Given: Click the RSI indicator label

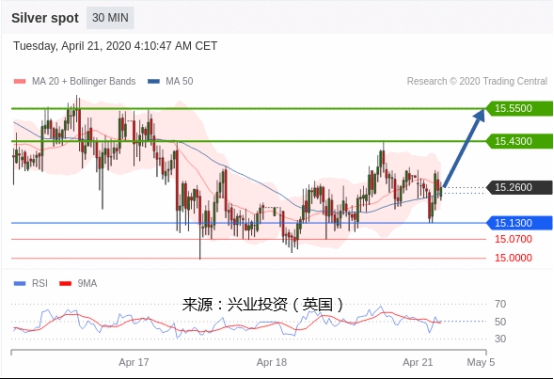Looking at the screenshot, I should click(x=40, y=283).
